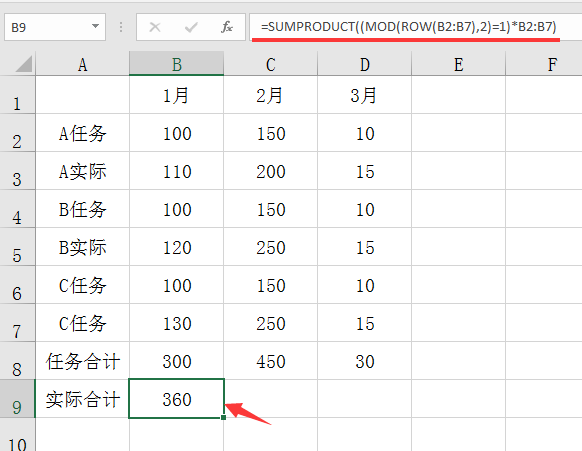582x451 pixels.
Task: Select row 9 header
Action: pyautogui.click(x=17, y=399)
